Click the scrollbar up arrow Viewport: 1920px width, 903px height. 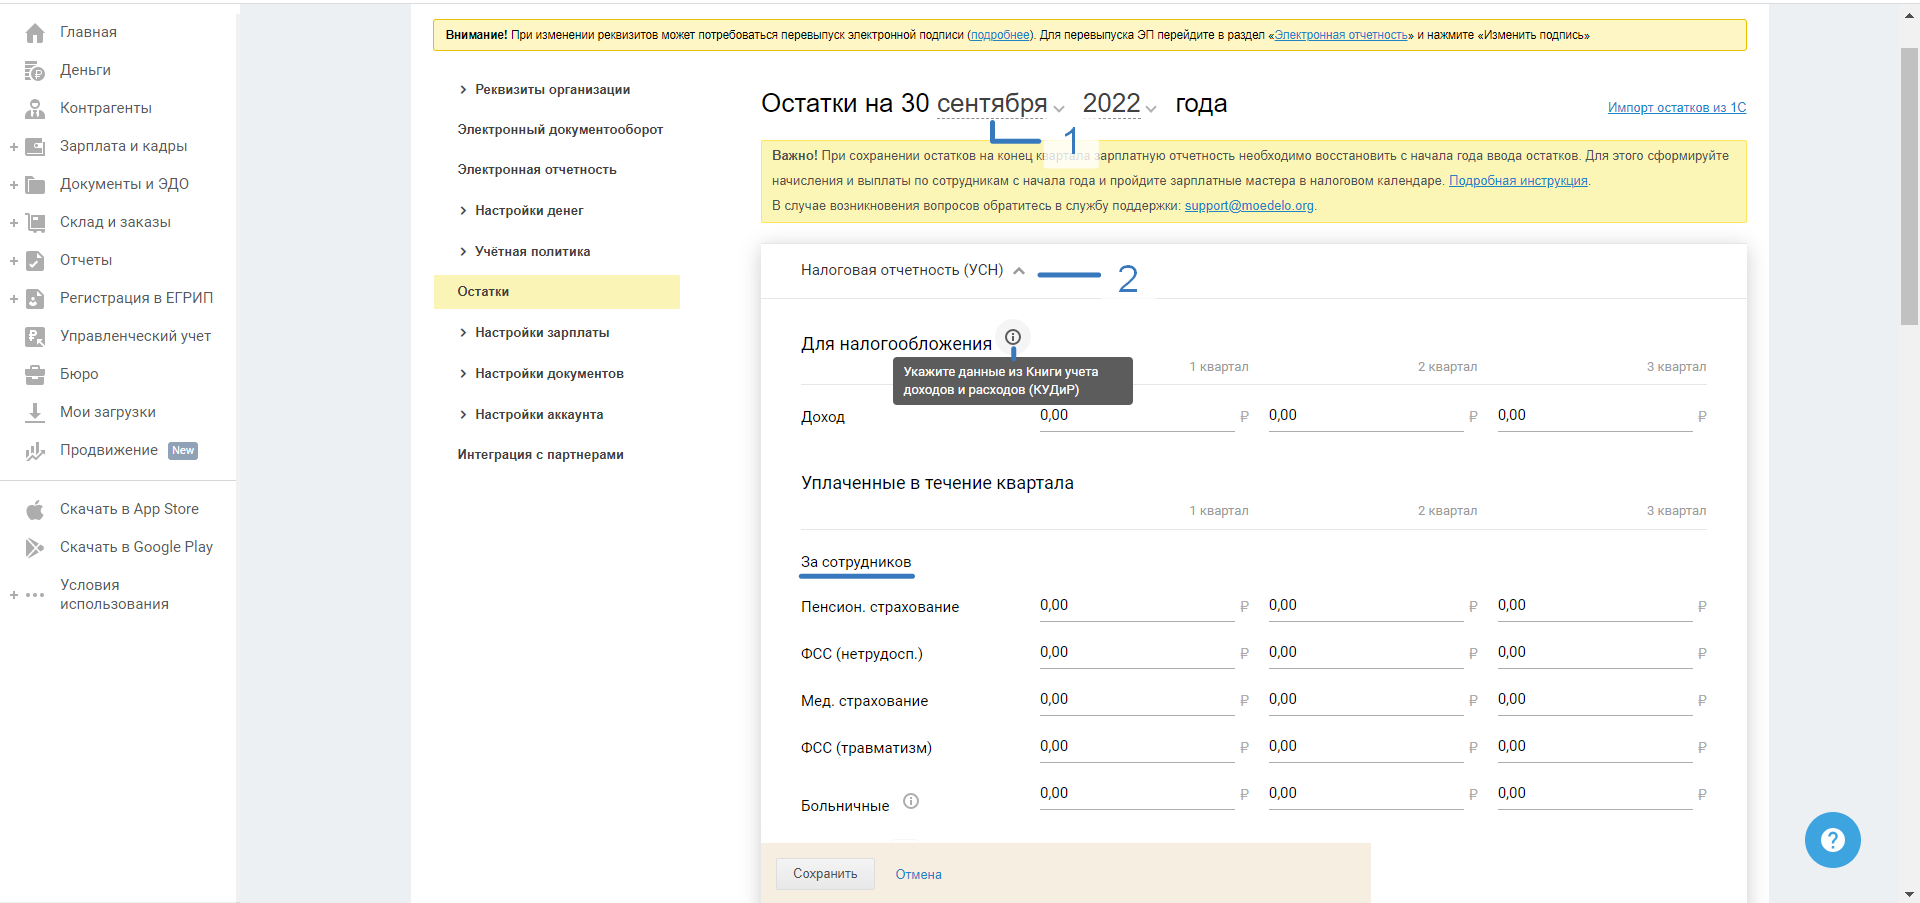[1910, 14]
